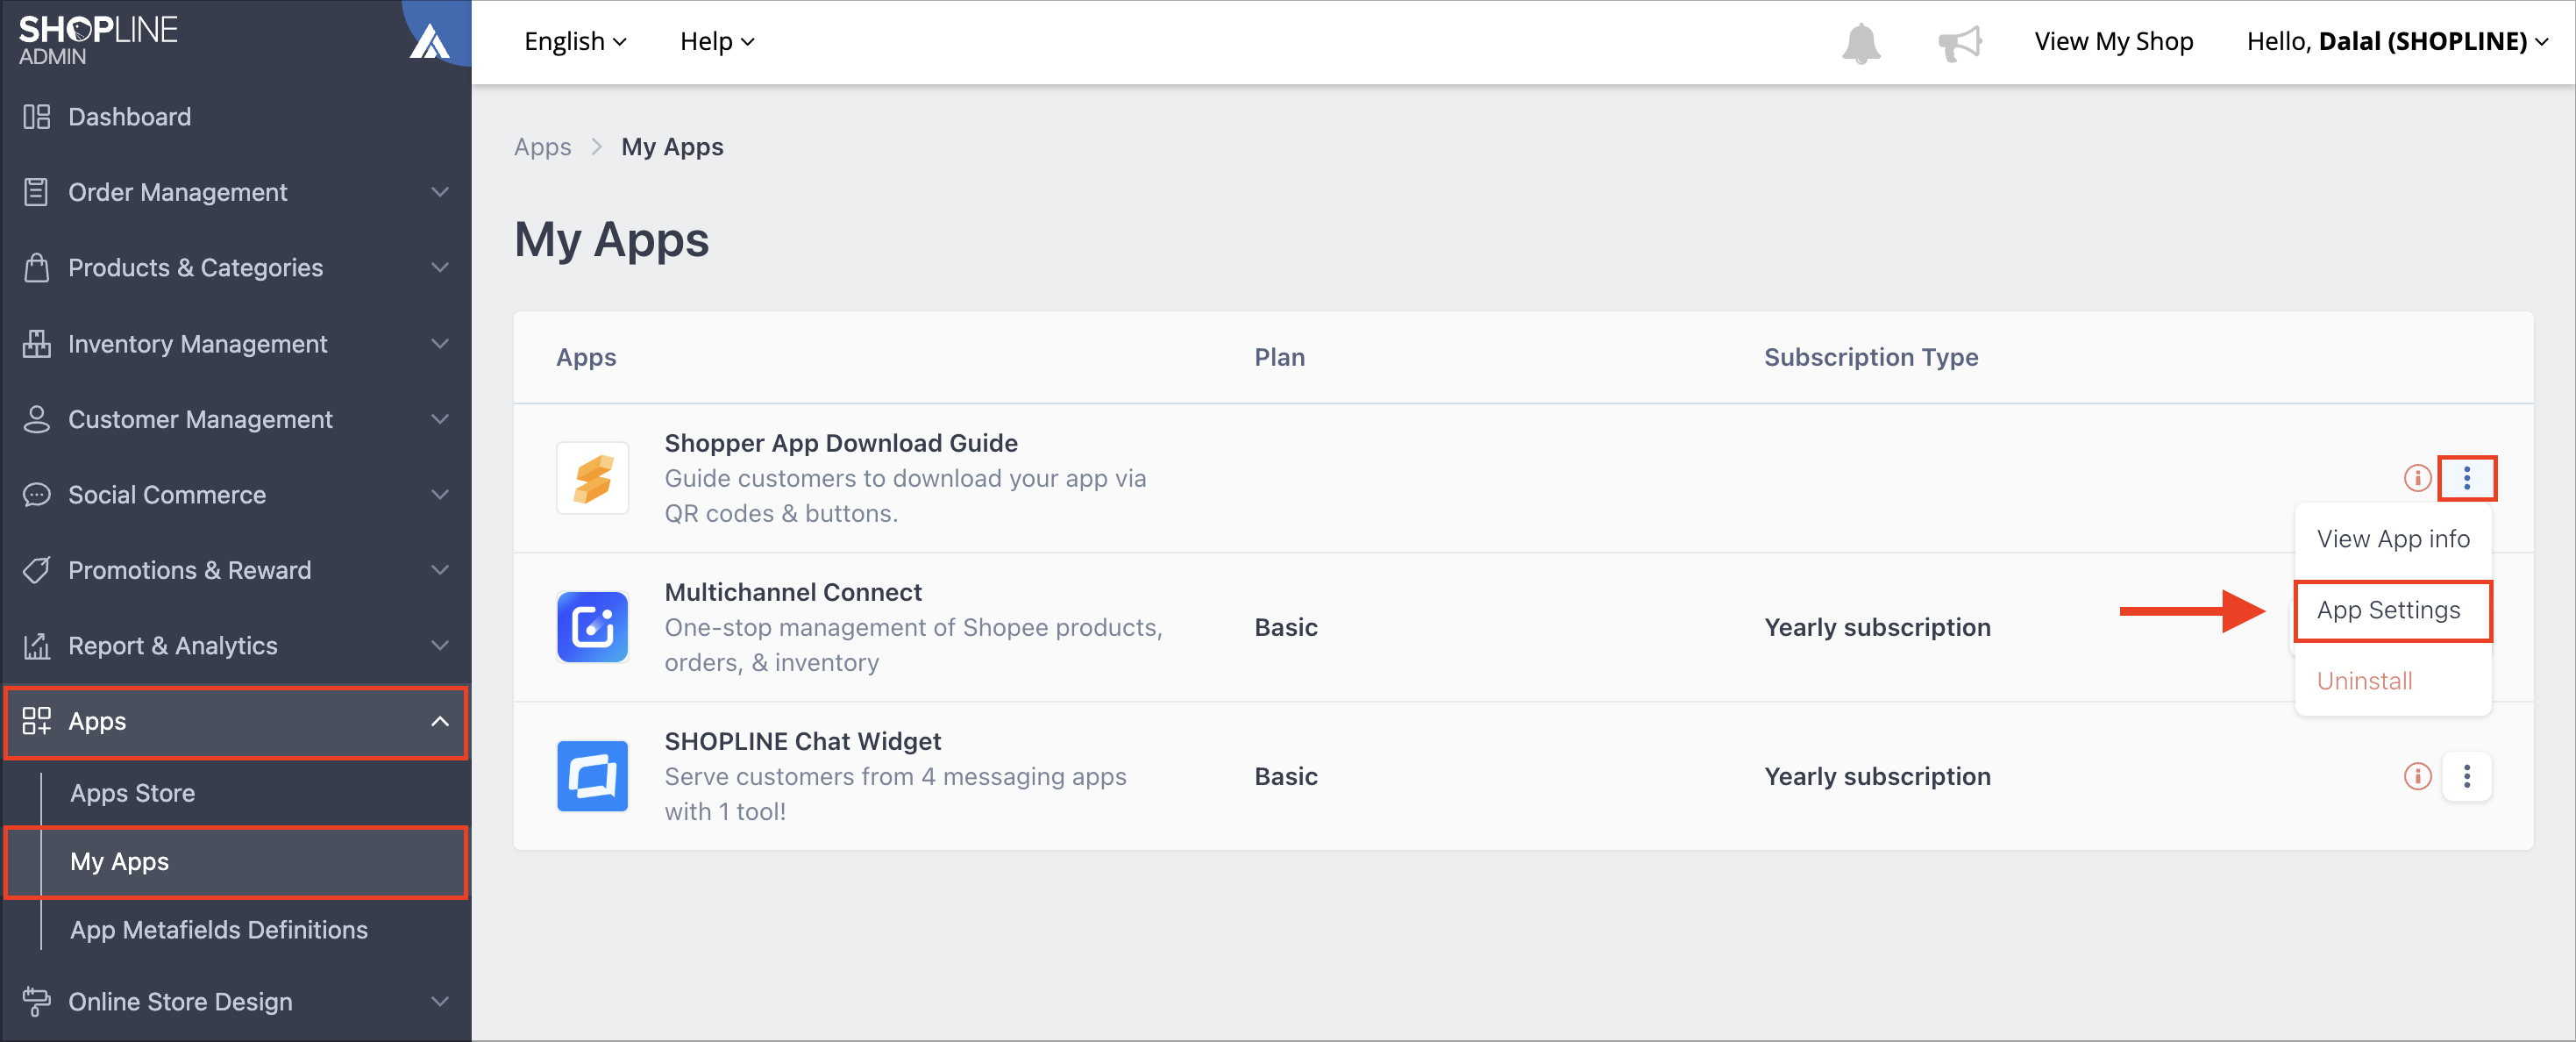This screenshot has width=2576, height=1042.
Task: Open the Help dropdown menu
Action: (x=717, y=42)
